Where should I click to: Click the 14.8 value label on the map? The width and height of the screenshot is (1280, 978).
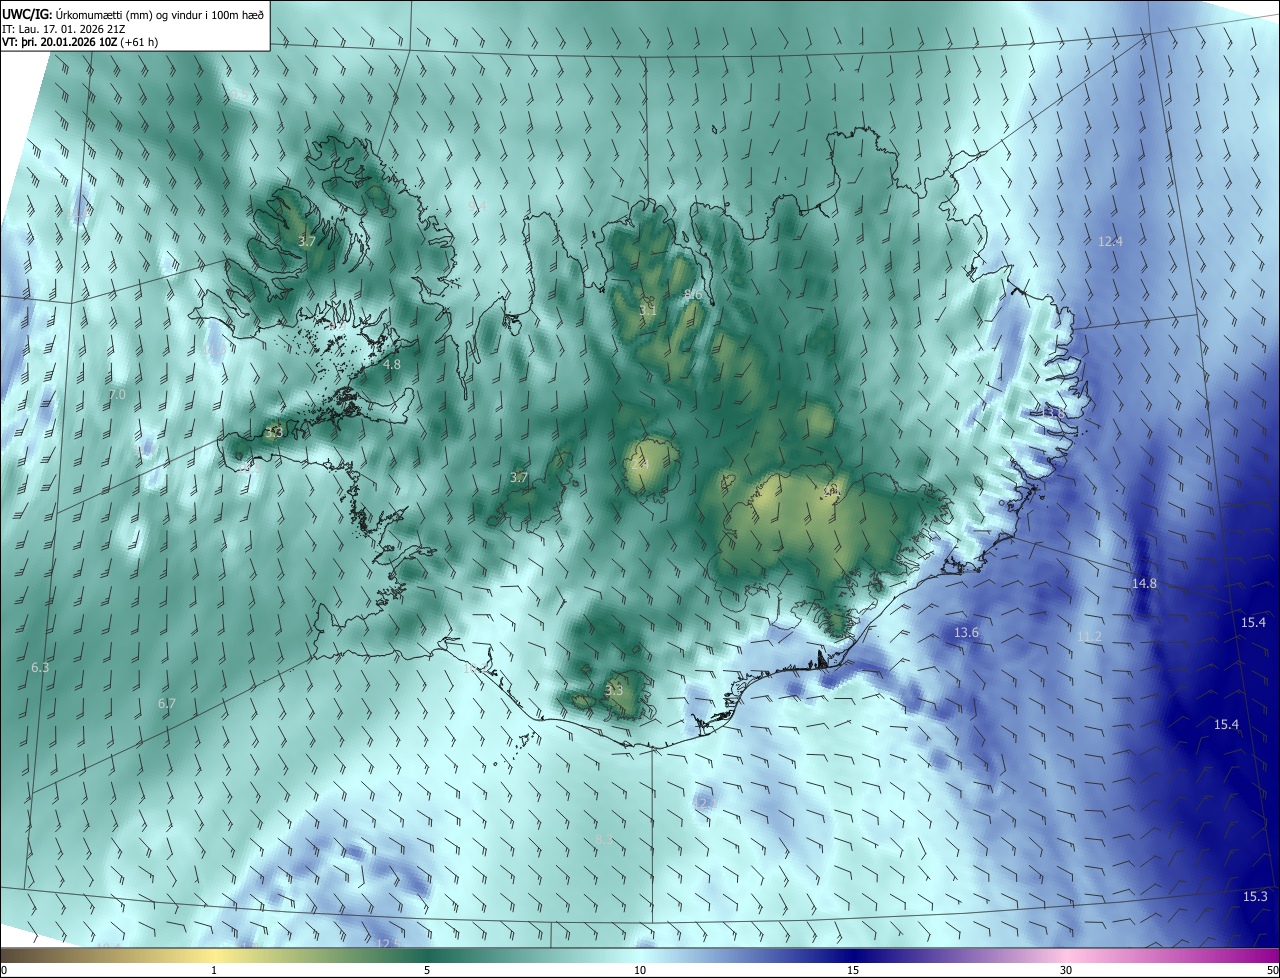click(1144, 583)
